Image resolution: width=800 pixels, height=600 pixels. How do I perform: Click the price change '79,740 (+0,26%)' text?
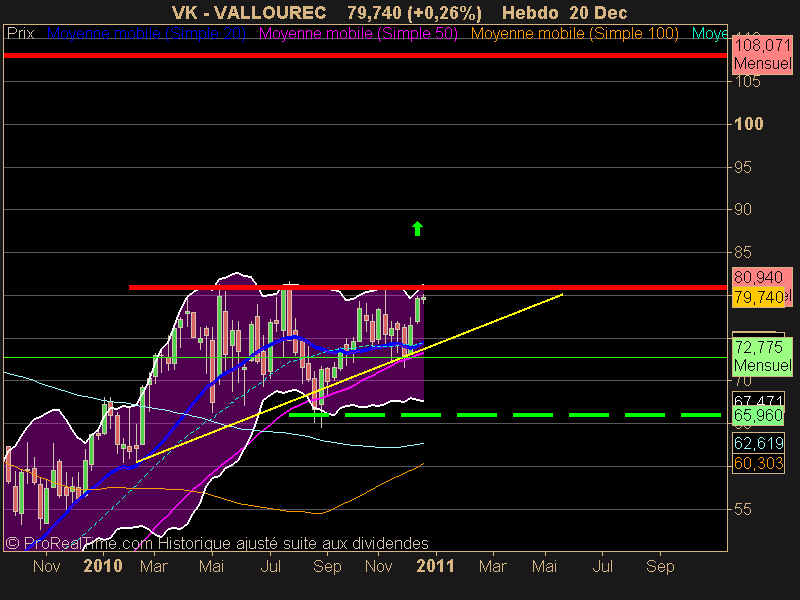coord(414,13)
